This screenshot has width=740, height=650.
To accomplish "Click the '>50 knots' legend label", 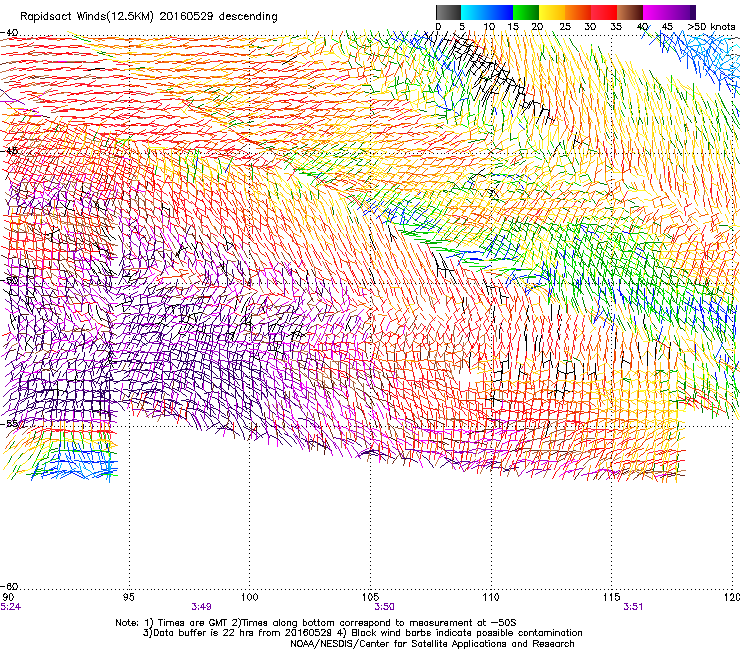I will pyautogui.click(x=711, y=27).
